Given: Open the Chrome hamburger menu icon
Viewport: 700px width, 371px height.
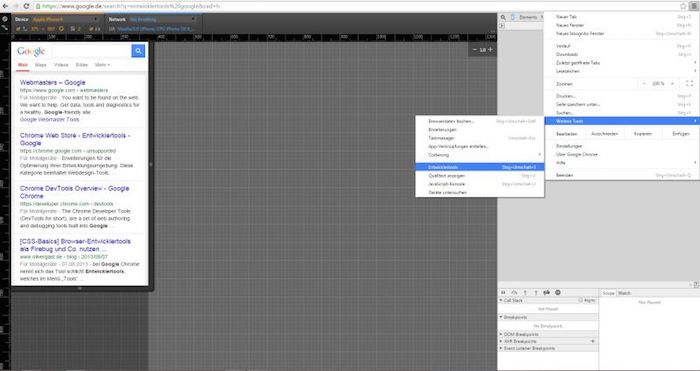Looking at the screenshot, I should (x=695, y=6).
